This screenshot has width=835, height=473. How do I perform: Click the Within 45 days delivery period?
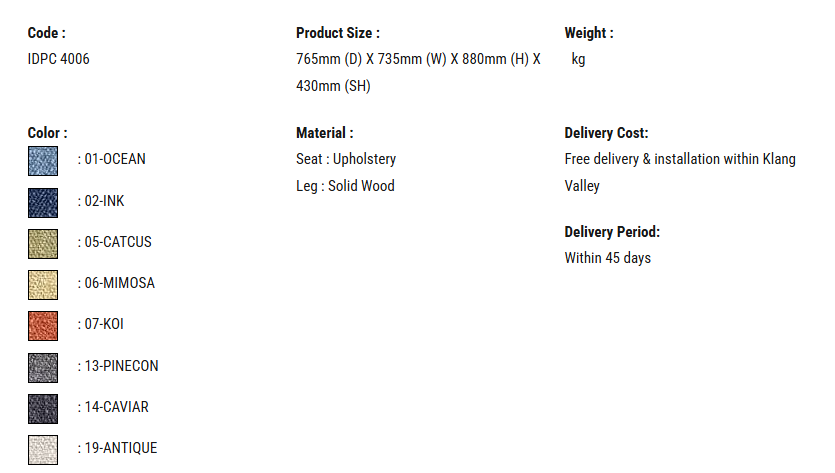(608, 258)
